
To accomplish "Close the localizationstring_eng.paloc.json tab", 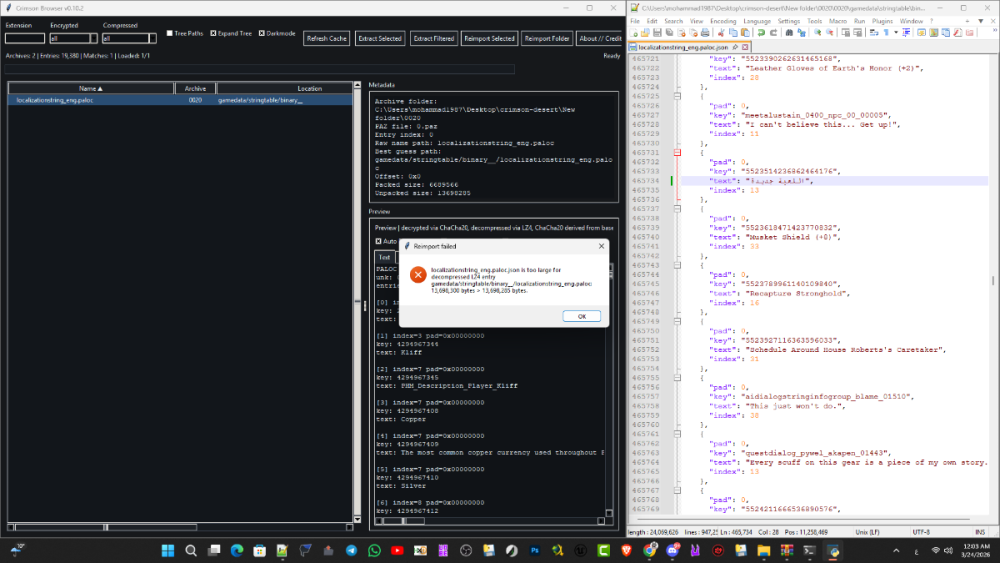I will (744, 47).
